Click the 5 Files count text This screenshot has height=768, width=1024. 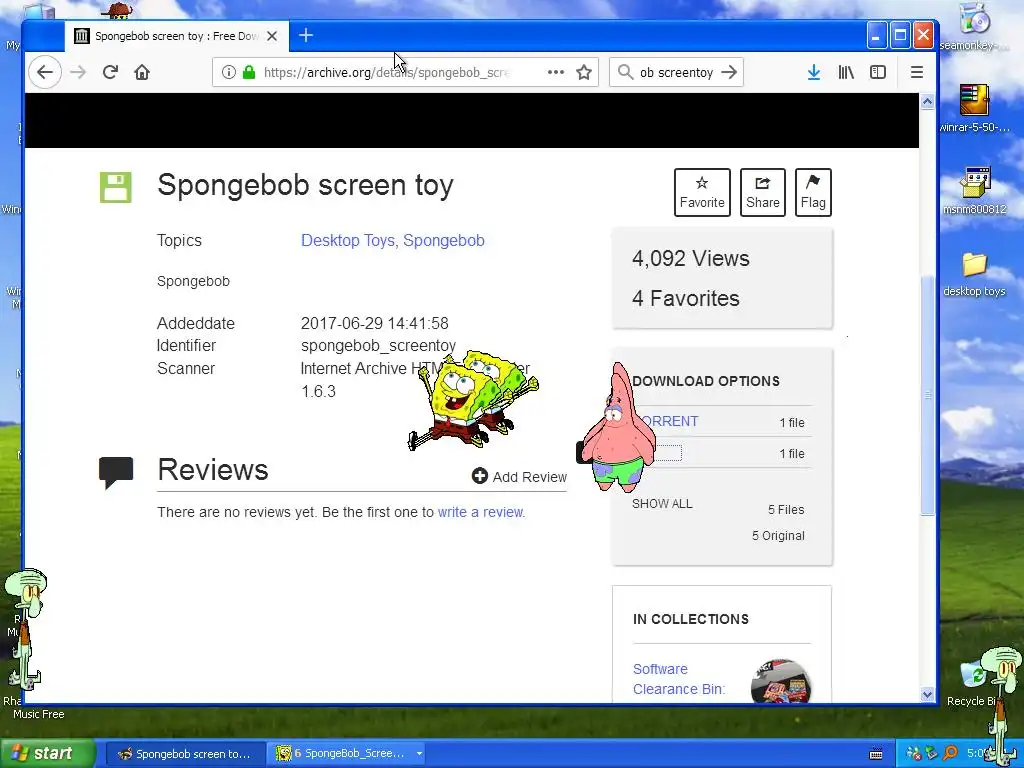(786, 509)
